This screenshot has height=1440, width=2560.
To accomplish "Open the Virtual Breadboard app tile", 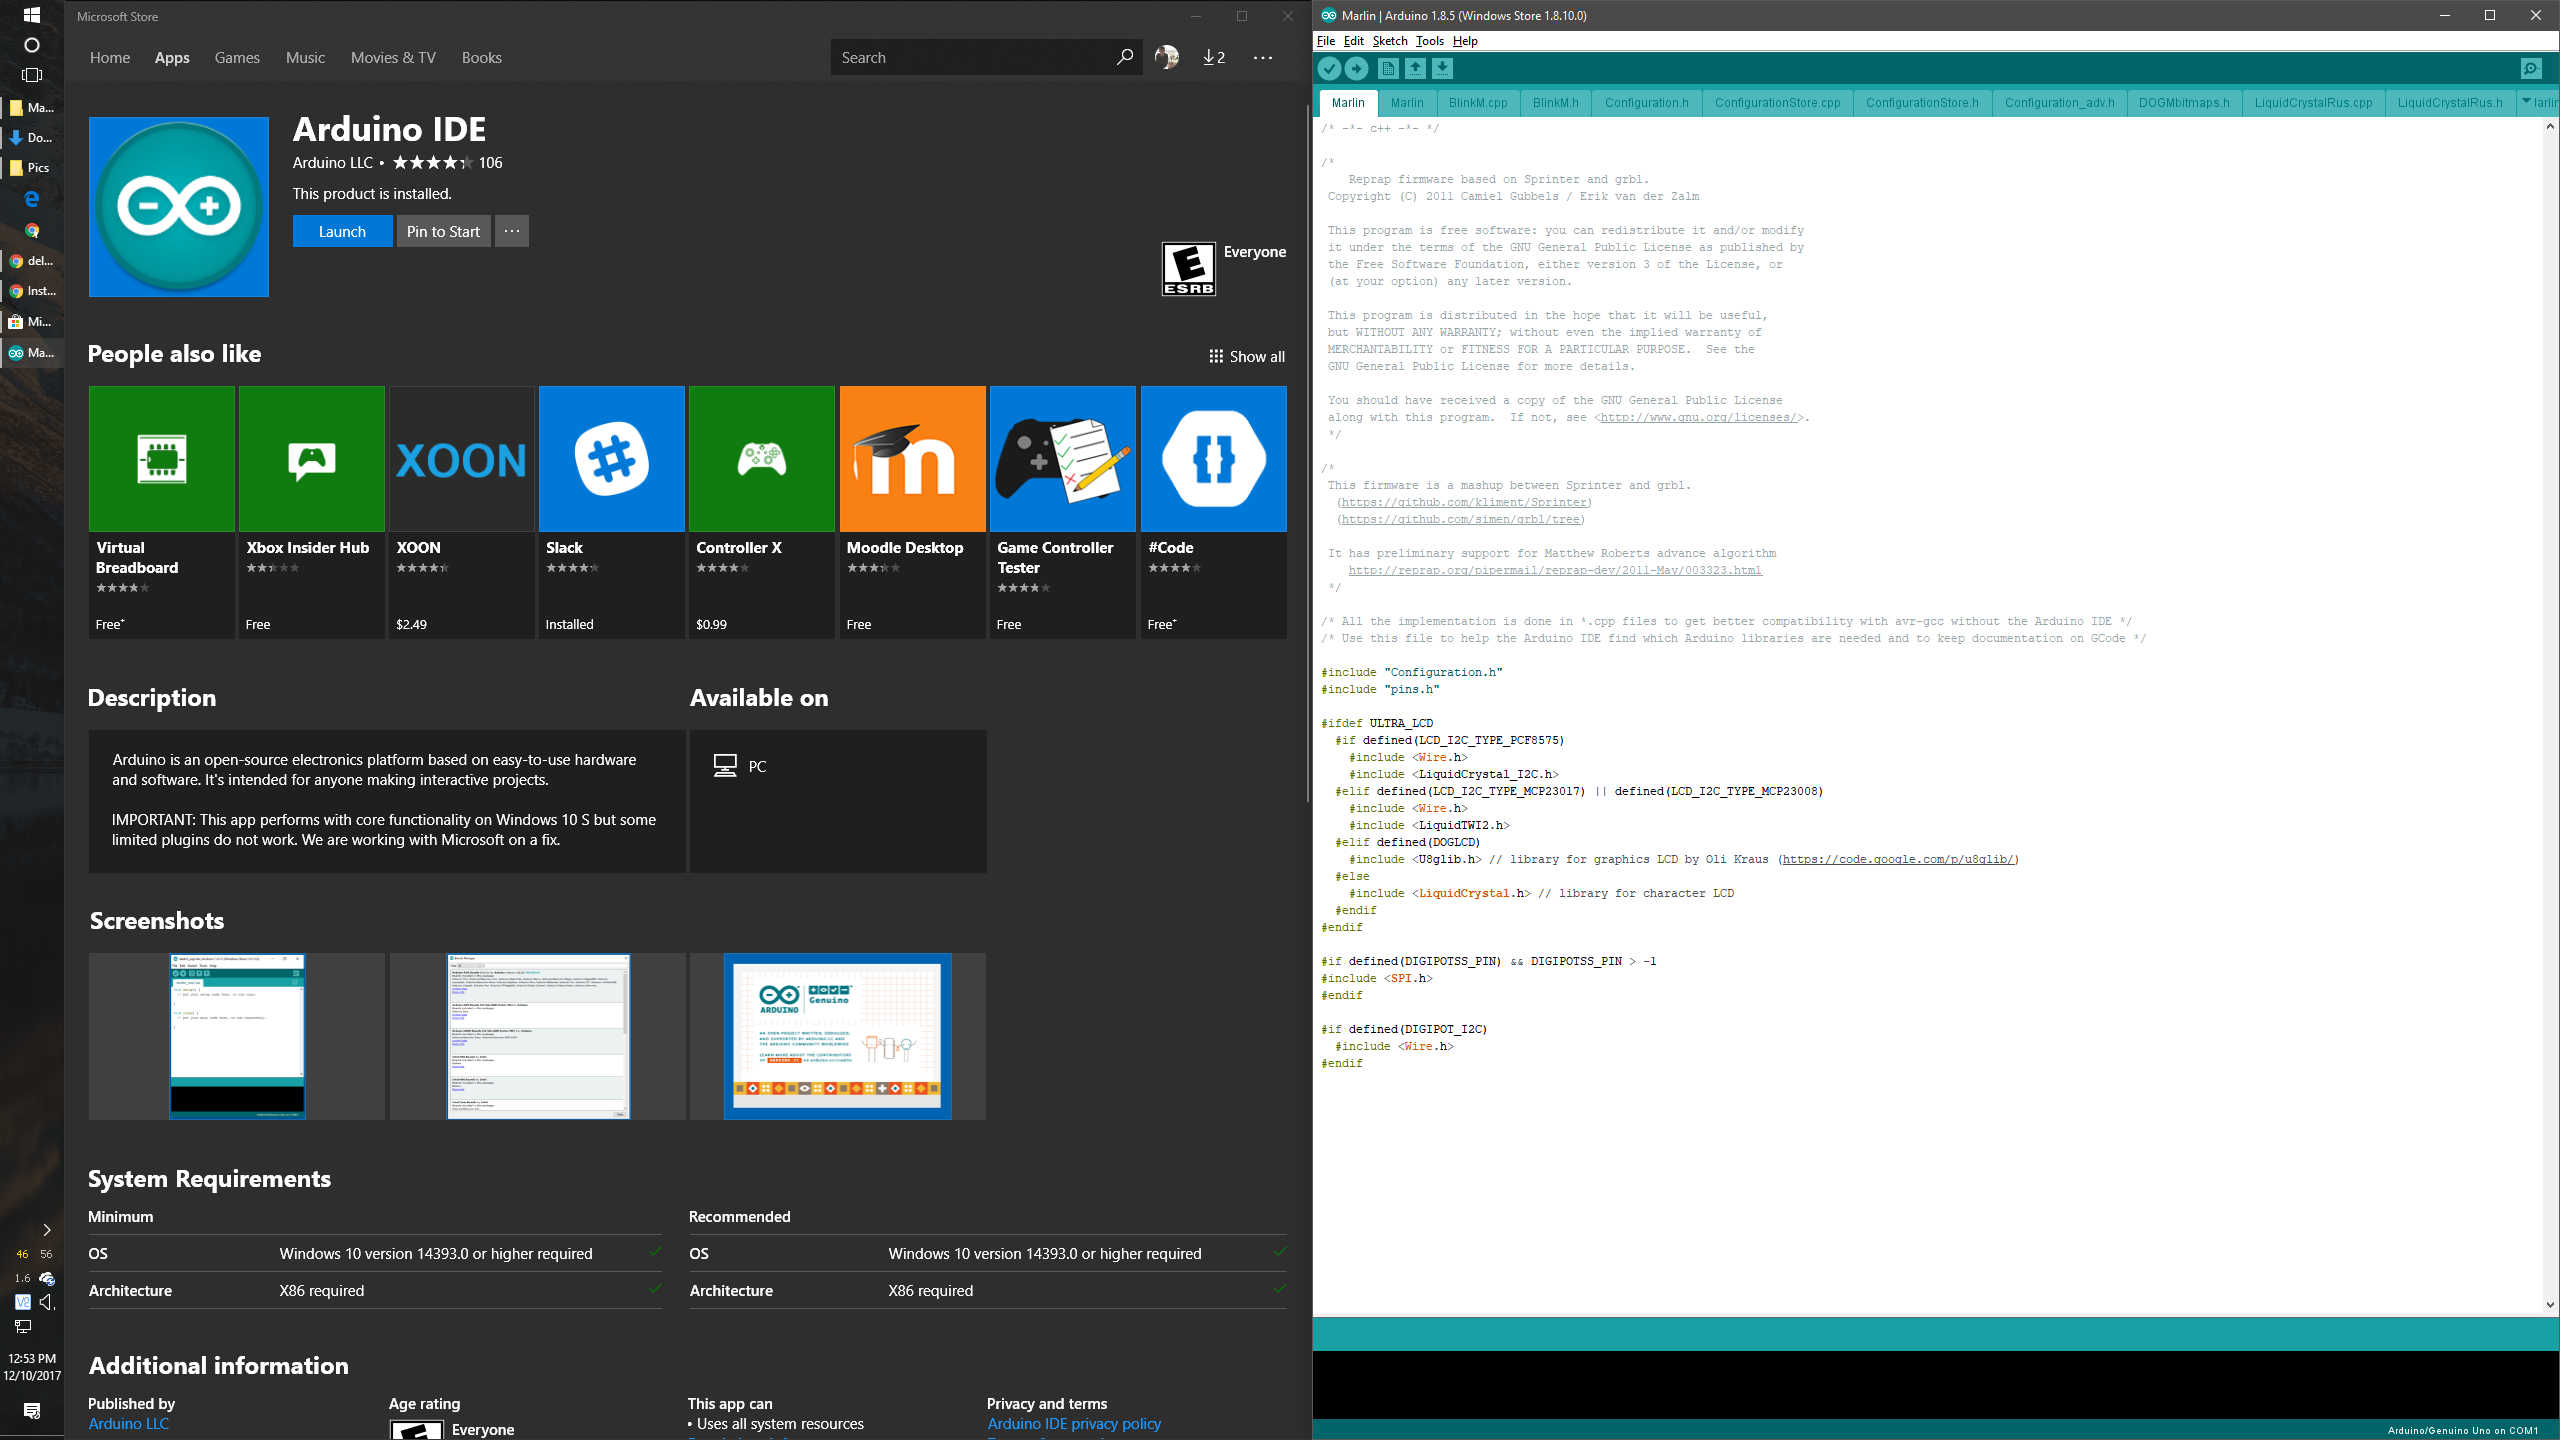I will (162, 512).
